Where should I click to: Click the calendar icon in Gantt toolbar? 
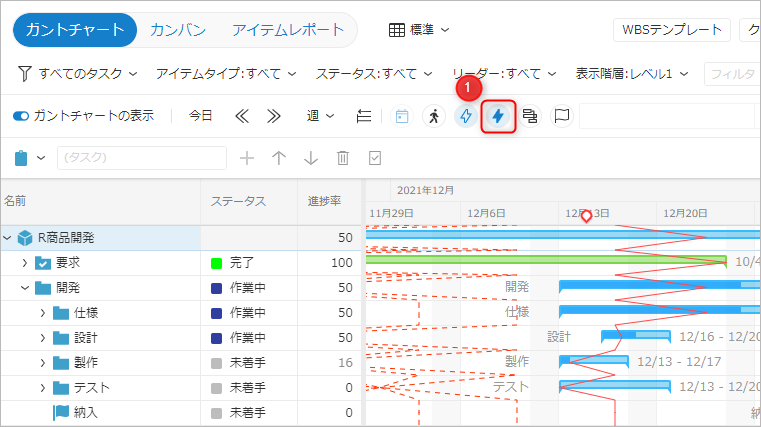(402, 116)
